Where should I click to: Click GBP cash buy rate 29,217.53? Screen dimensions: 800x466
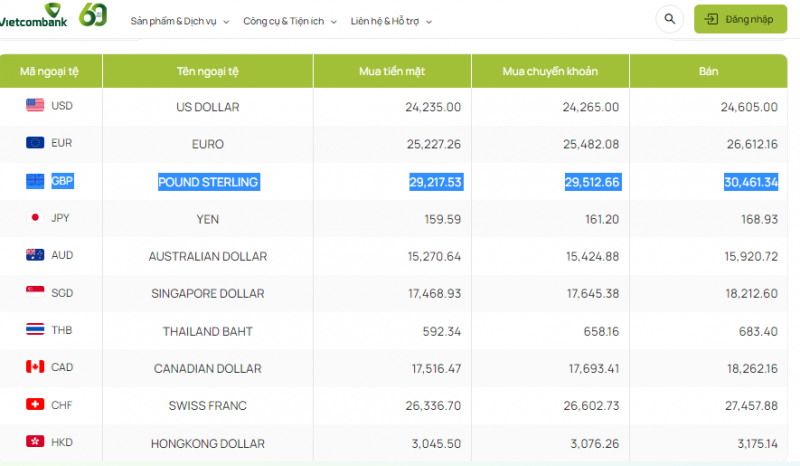436,182
